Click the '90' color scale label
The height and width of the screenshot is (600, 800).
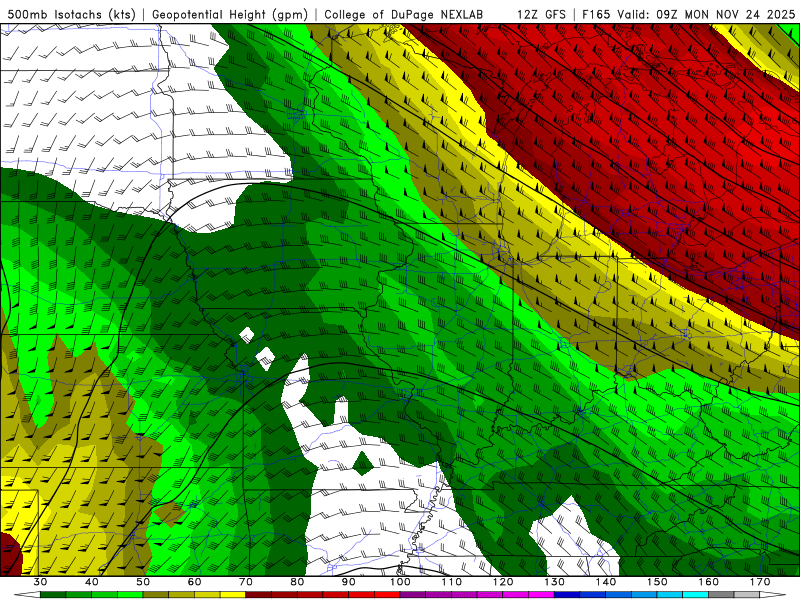349,582
